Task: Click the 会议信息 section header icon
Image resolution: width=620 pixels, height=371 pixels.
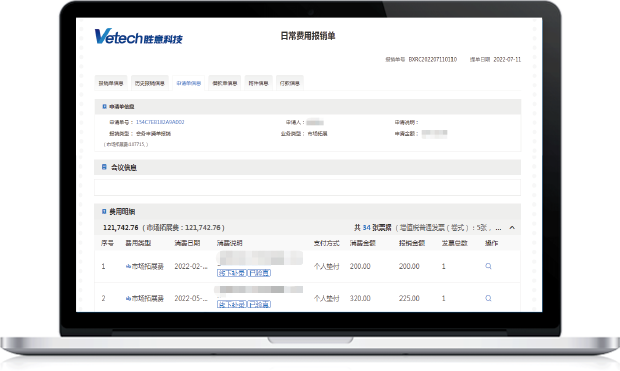Action: tap(104, 167)
